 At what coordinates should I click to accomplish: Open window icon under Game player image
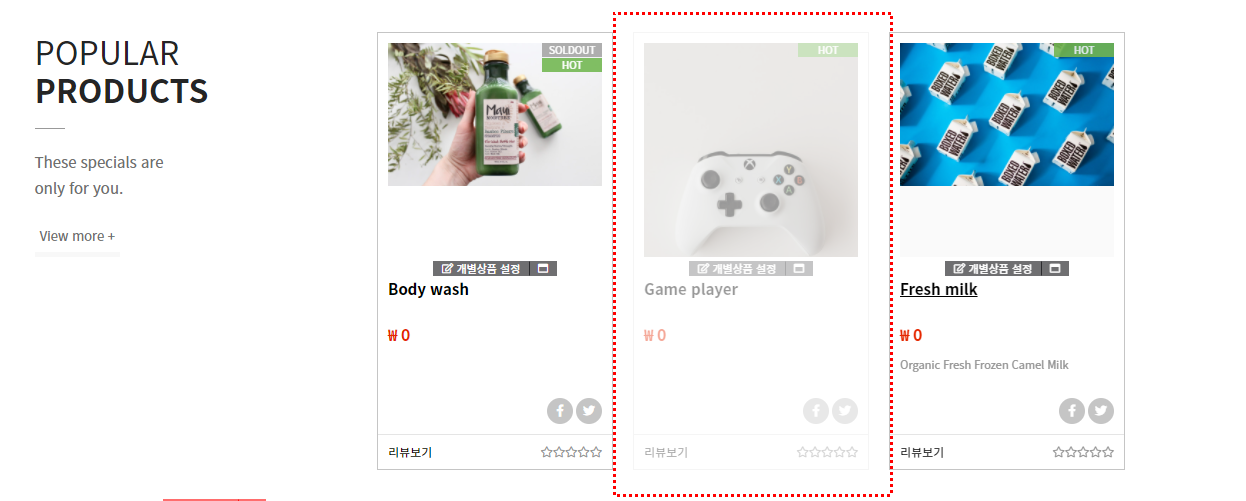pyautogui.click(x=800, y=269)
